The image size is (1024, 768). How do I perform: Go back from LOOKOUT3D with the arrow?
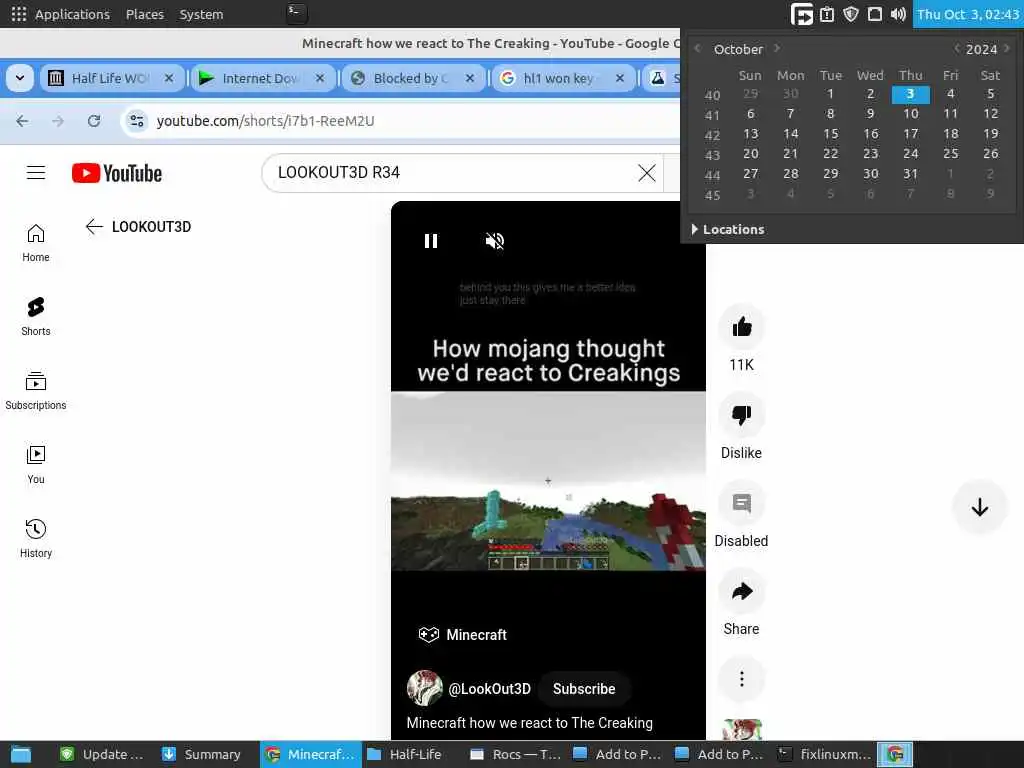pos(94,227)
